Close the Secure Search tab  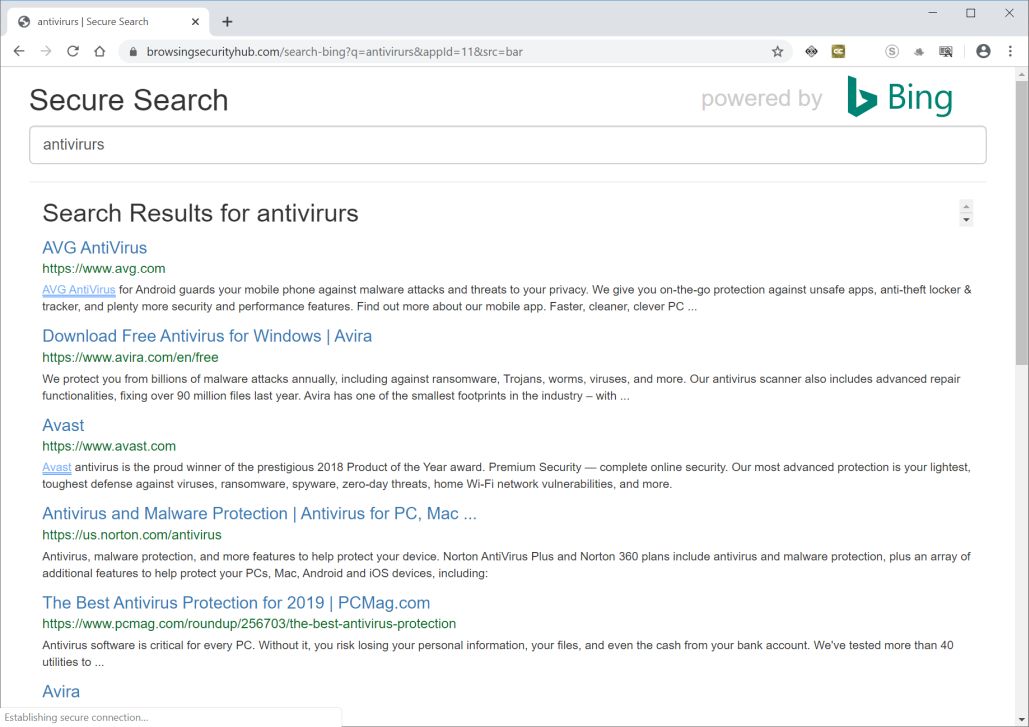pyautogui.click(x=196, y=22)
